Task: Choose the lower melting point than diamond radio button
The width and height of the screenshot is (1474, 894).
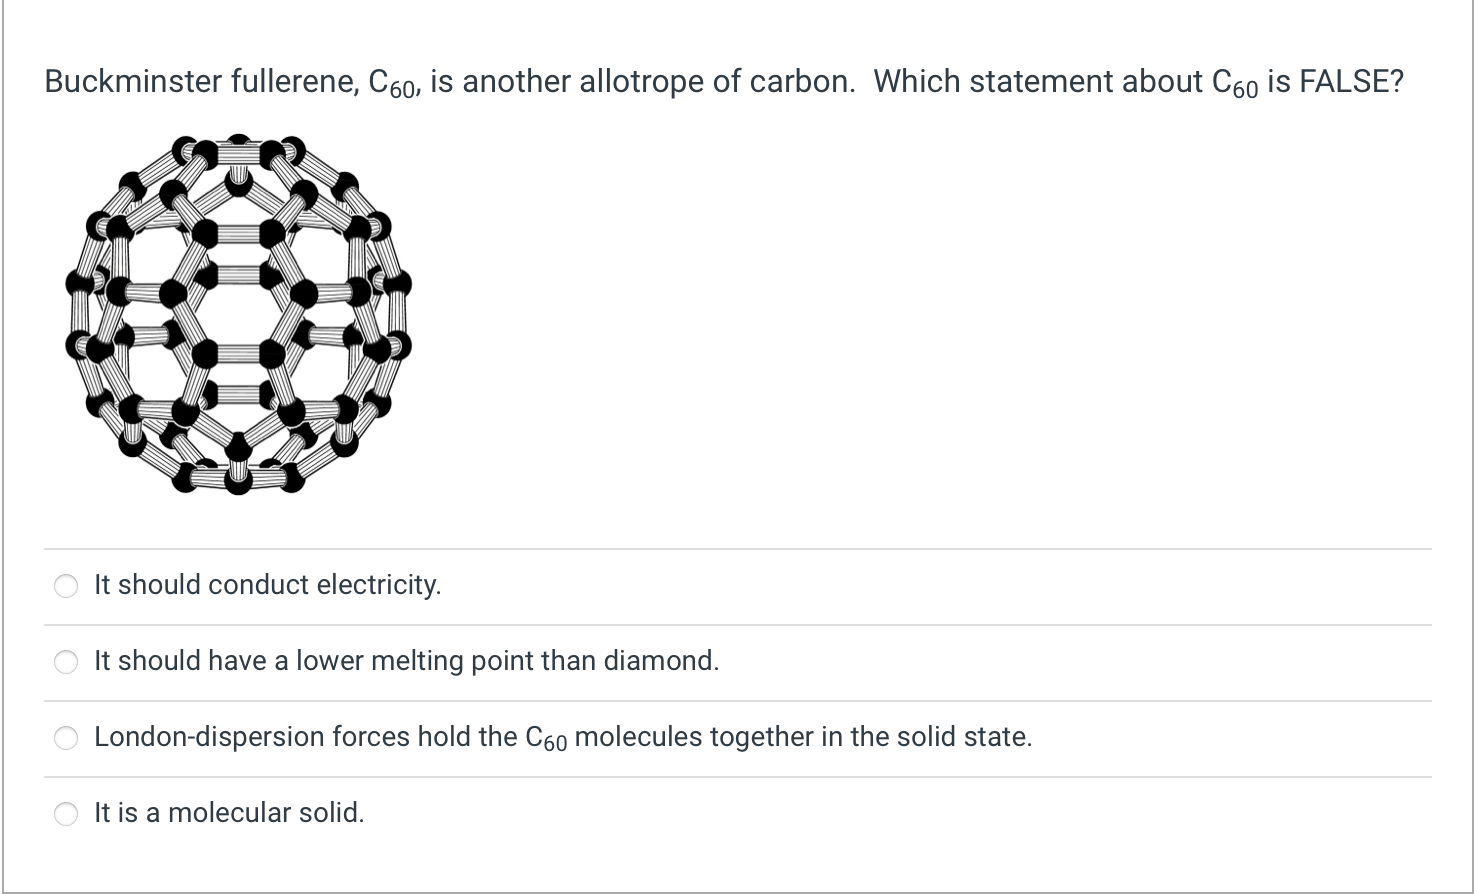Action: tap(66, 662)
